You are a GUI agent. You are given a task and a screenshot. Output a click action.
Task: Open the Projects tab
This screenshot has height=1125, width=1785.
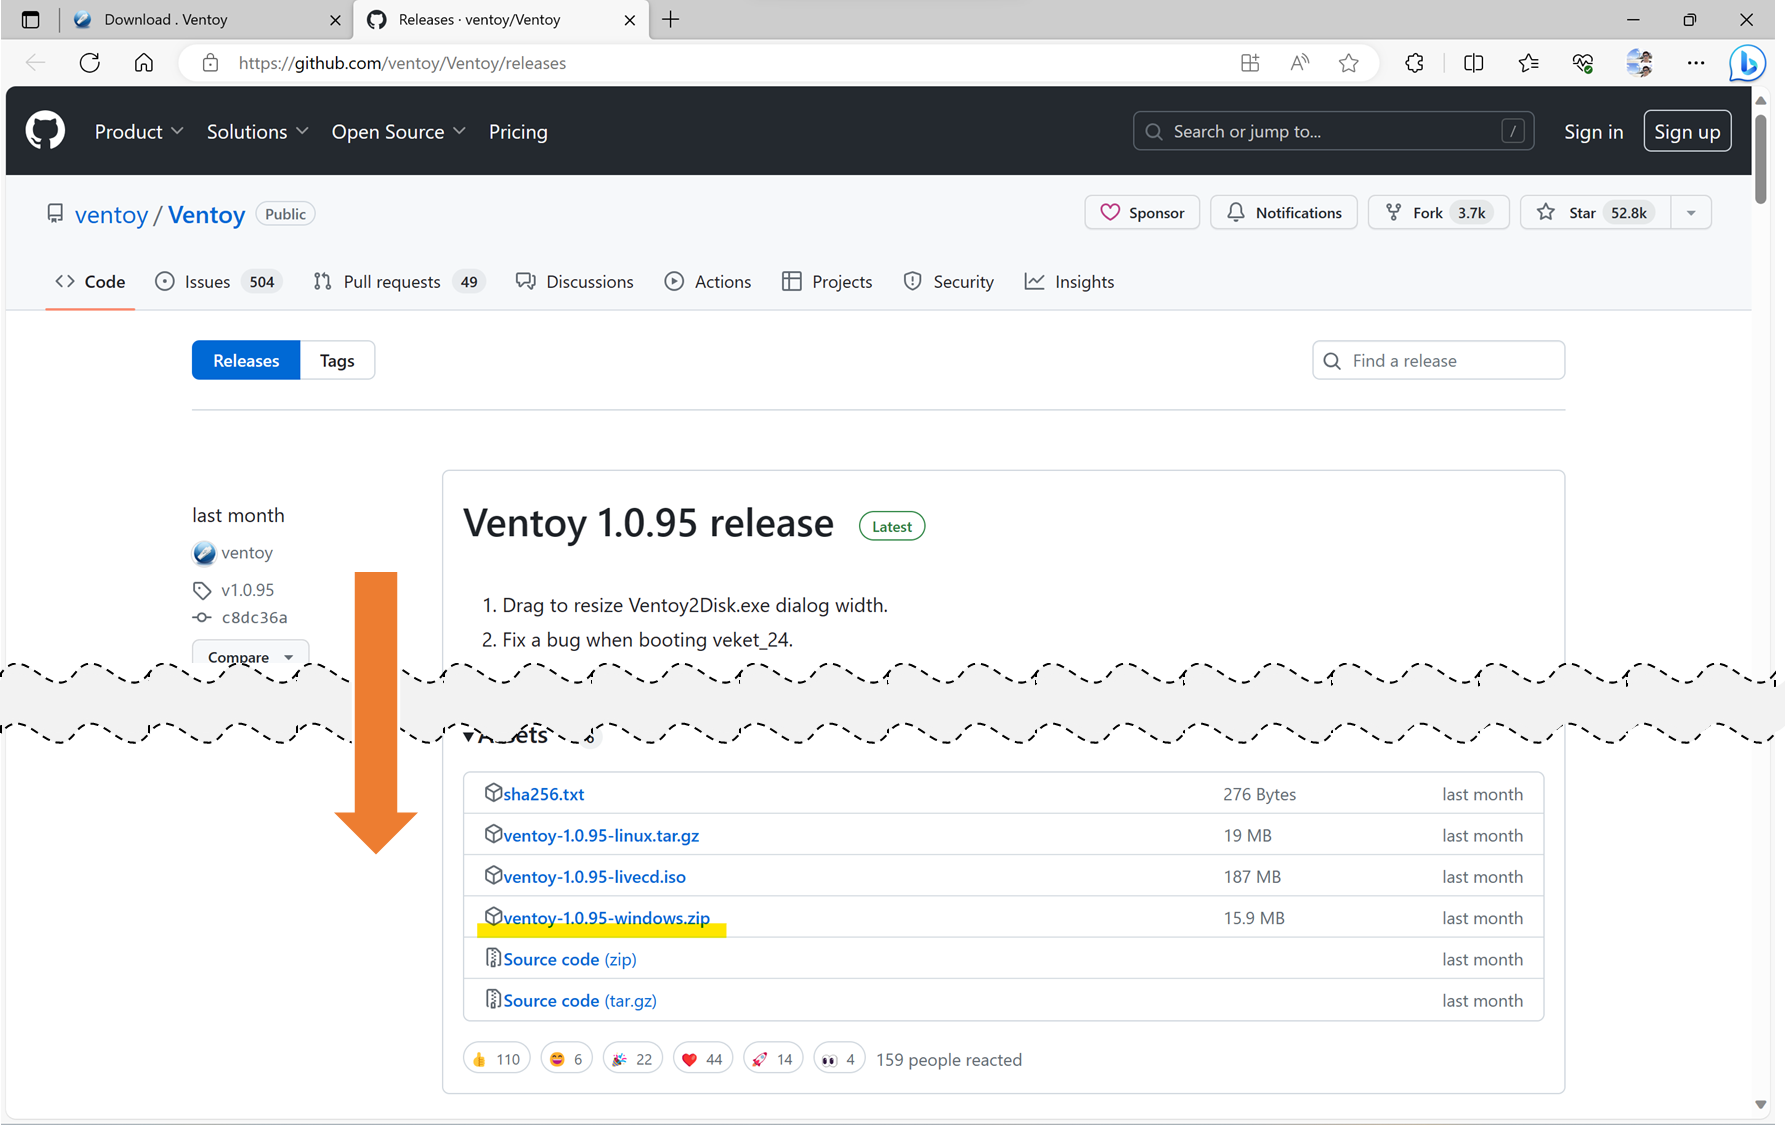coord(827,282)
